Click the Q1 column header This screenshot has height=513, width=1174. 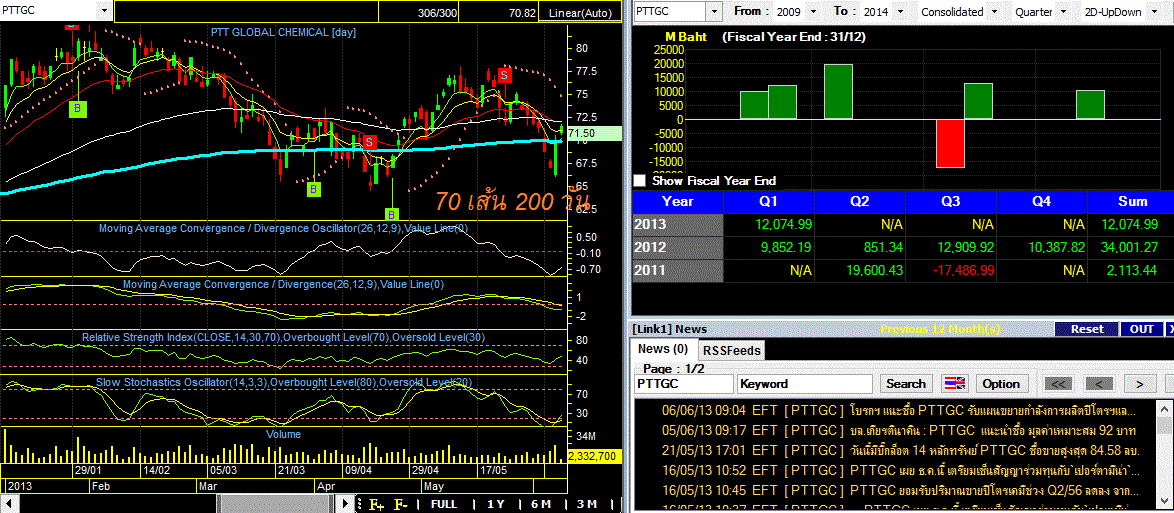point(769,201)
